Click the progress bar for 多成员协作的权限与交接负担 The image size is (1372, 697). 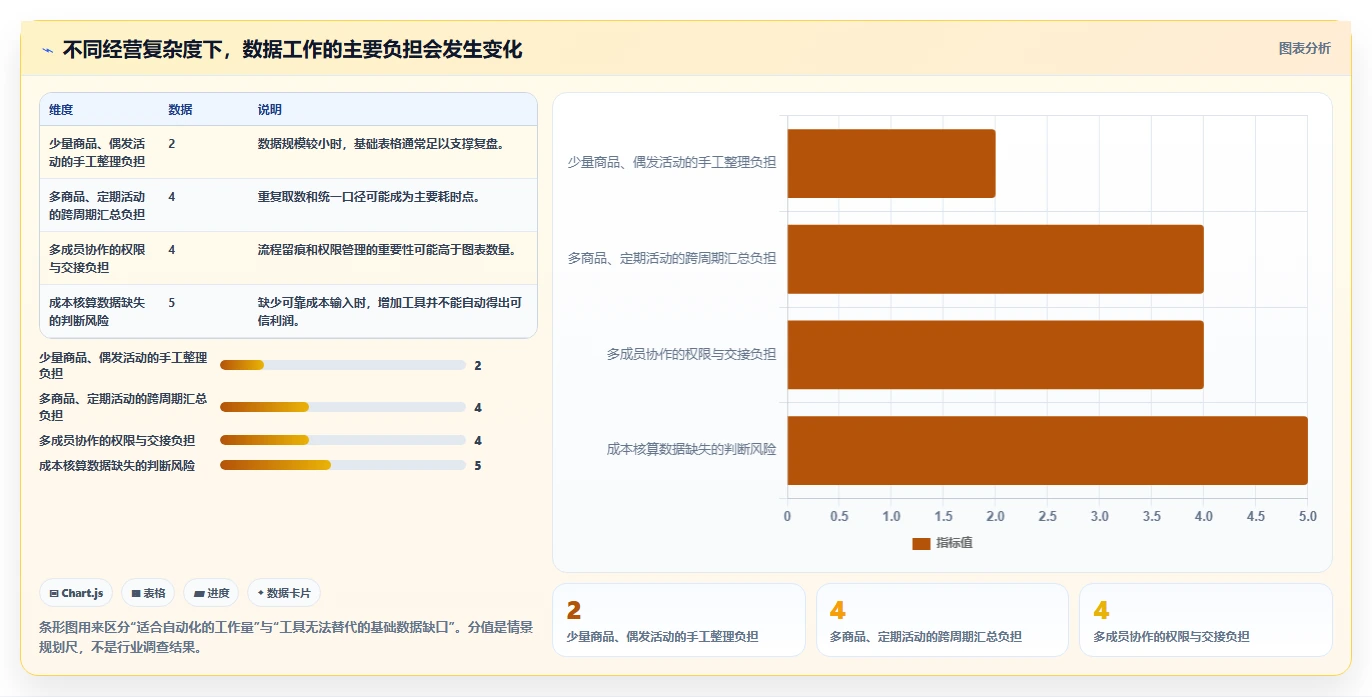[343, 440]
